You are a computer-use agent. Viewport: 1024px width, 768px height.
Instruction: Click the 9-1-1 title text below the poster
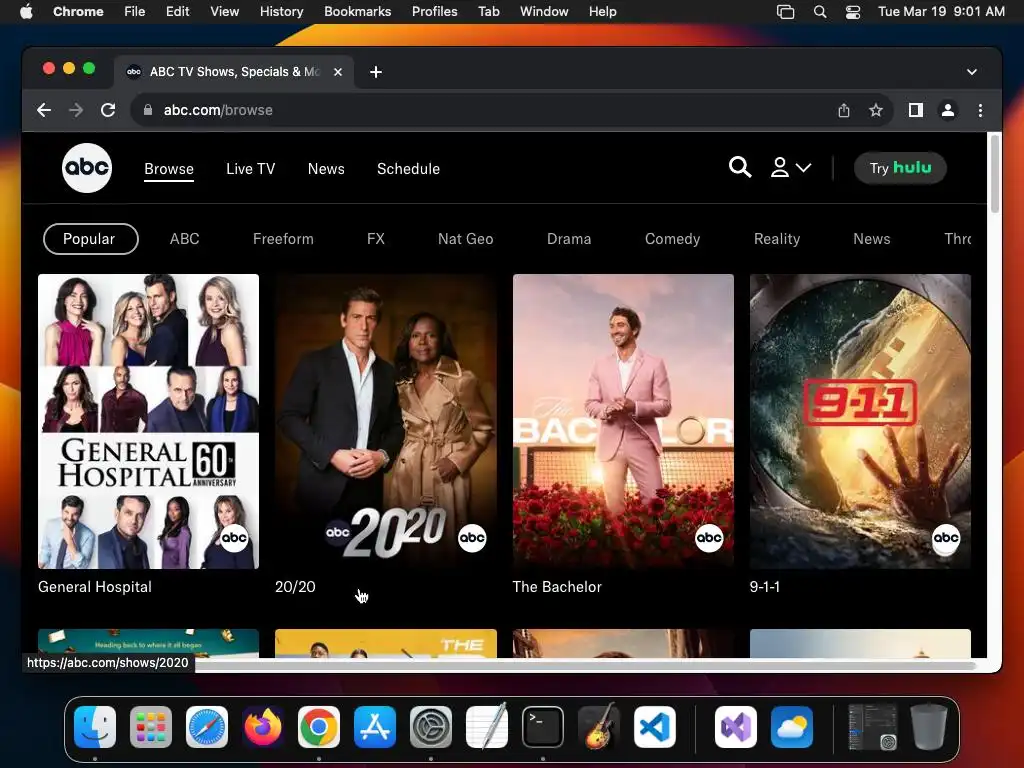tap(765, 586)
